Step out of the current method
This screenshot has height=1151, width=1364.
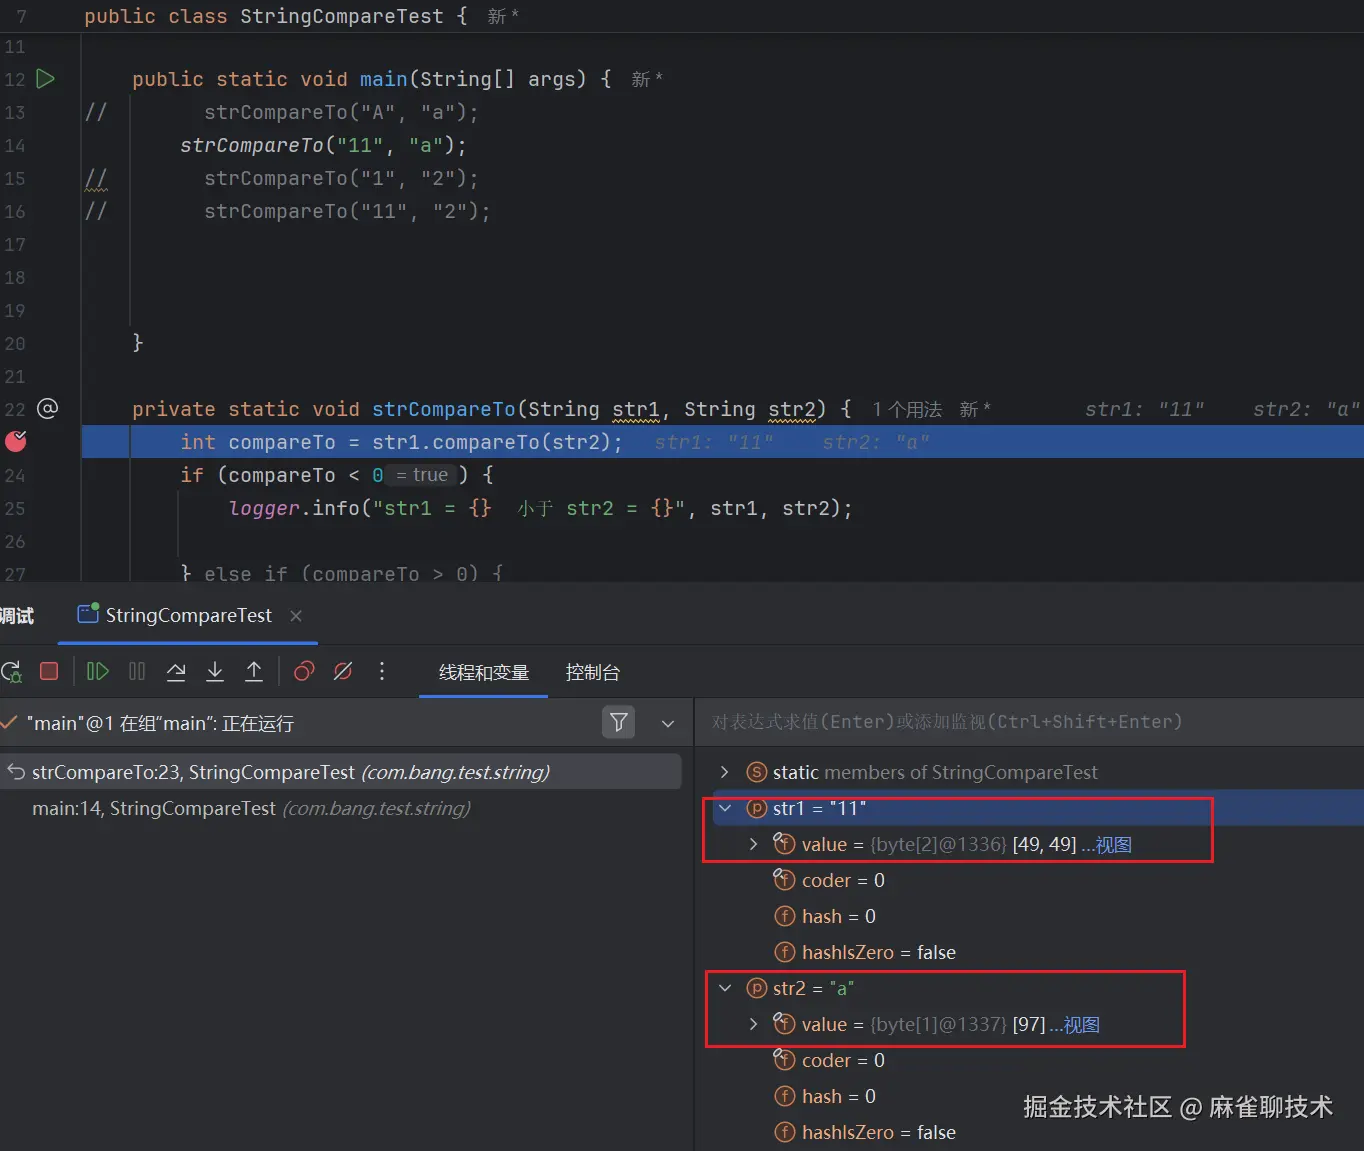[x=254, y=671]
